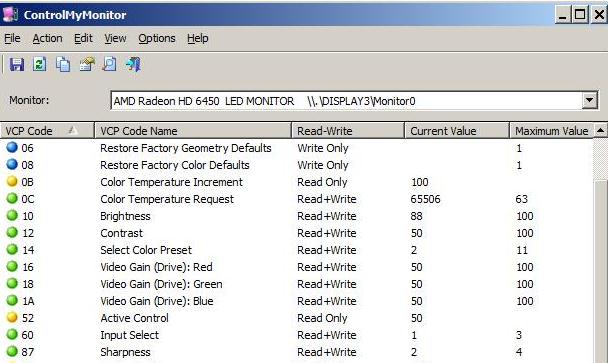Image resolution: width=608 pixels, height=363 pixels.
Task: Select the Video Gain (Drive): Blue row
Action: (x=297, y=301)
